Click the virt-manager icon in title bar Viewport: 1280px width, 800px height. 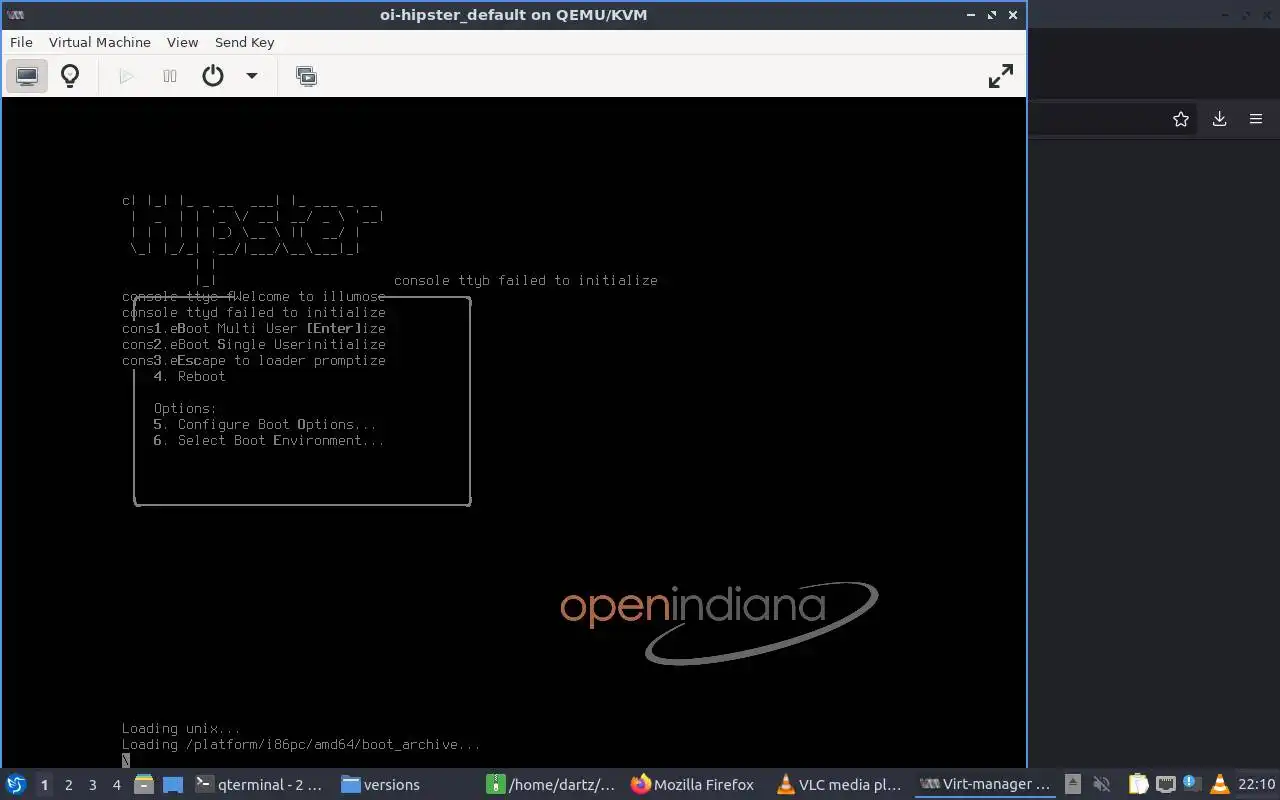[15, 15]
